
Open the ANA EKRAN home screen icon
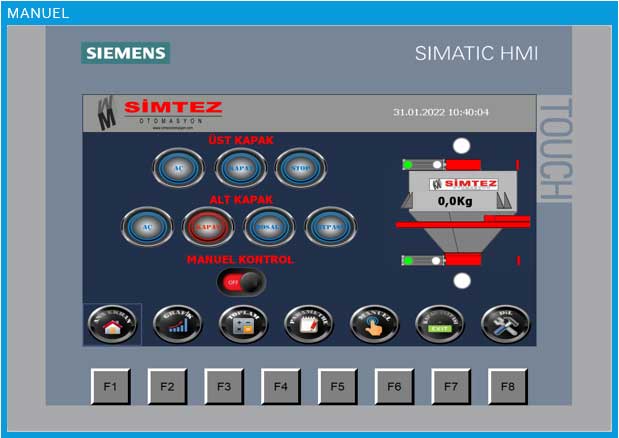coord(112,324)
